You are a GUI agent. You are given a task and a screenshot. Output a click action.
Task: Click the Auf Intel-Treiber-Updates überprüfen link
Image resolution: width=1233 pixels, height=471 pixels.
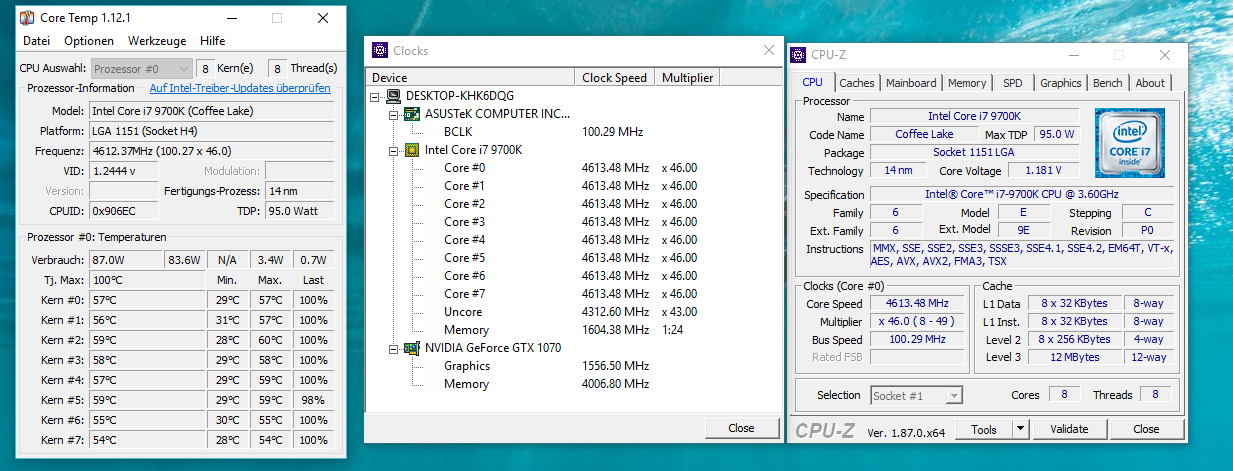coord(240,88)
